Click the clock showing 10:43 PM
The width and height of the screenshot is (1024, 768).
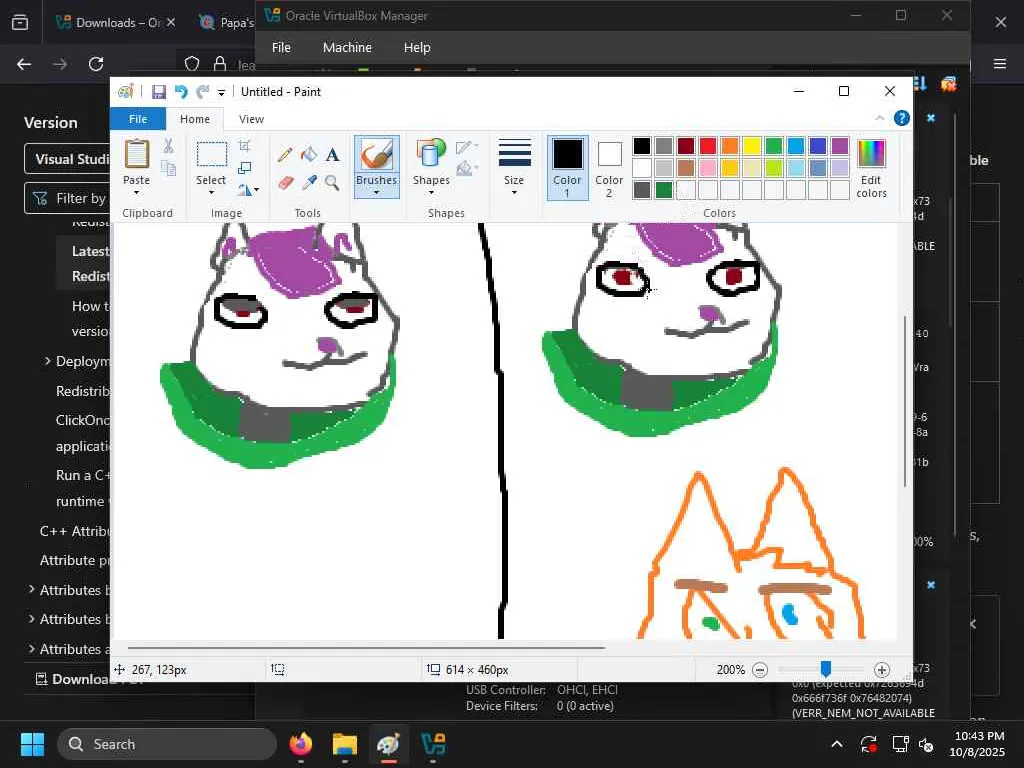coord(979,736)
